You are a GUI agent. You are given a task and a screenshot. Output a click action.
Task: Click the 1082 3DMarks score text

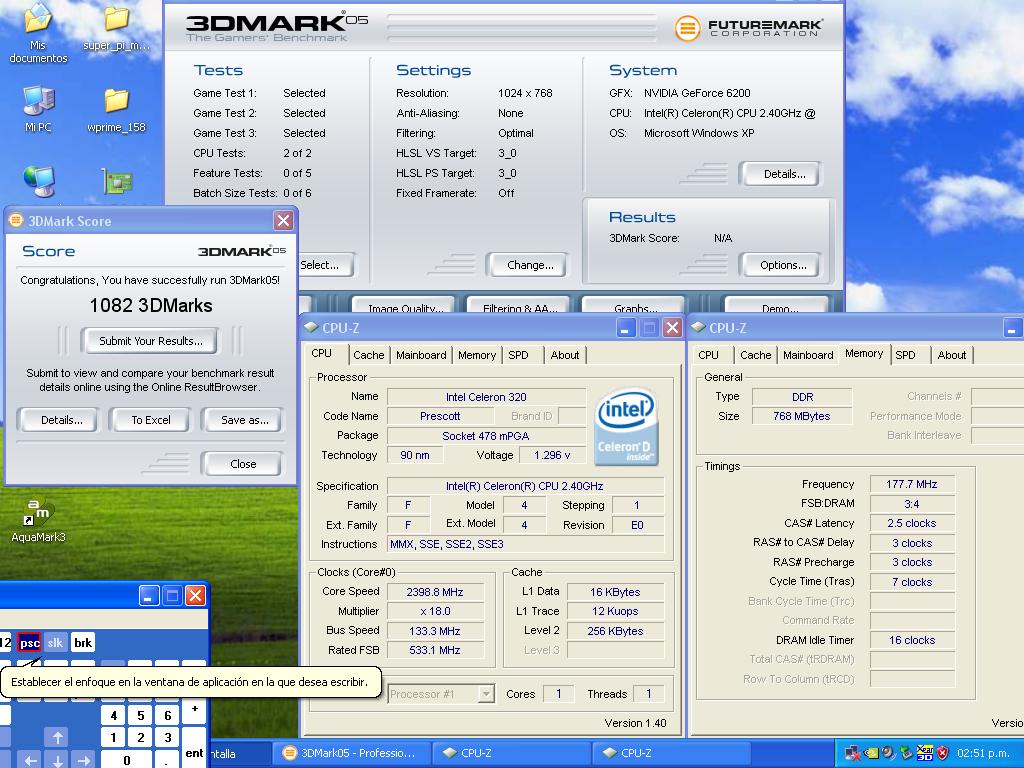click(x=151, y=306)
